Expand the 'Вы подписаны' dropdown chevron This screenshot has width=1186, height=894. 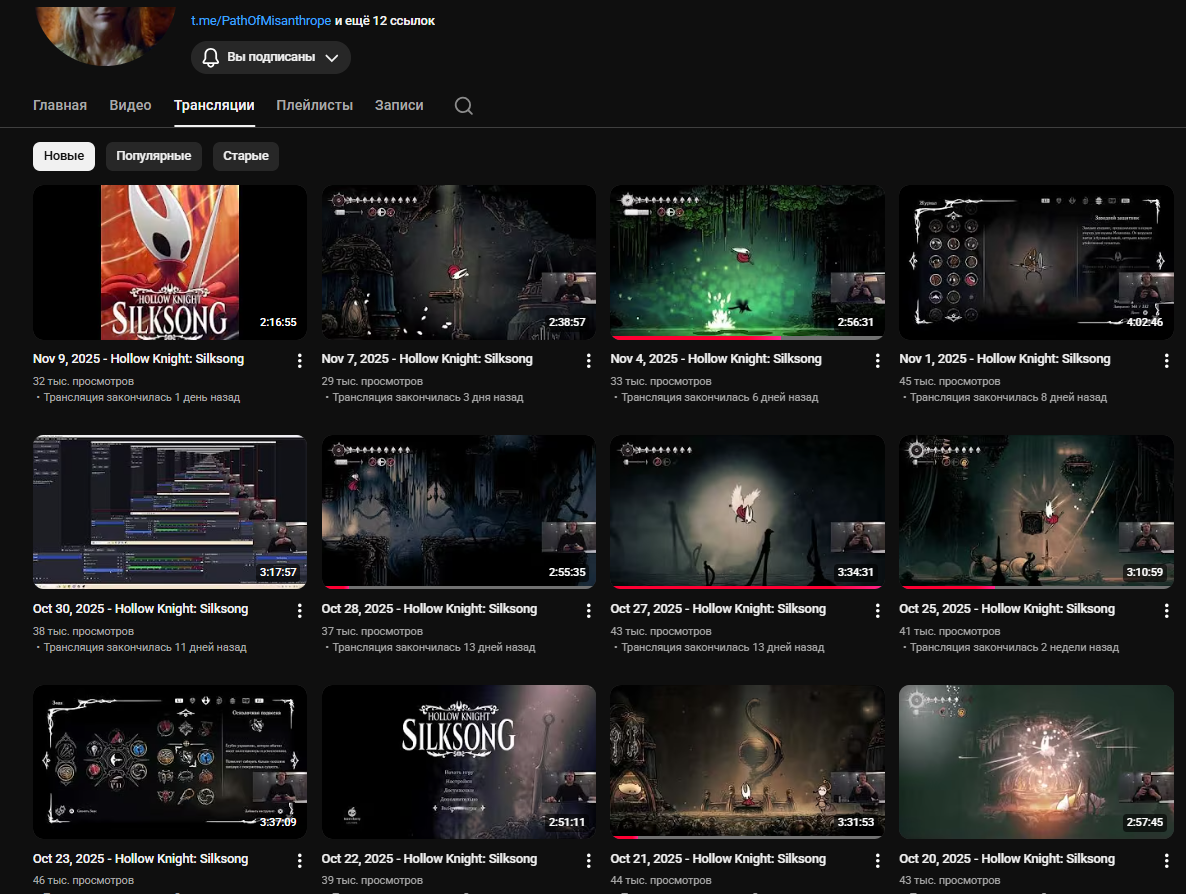pos(331,57)
